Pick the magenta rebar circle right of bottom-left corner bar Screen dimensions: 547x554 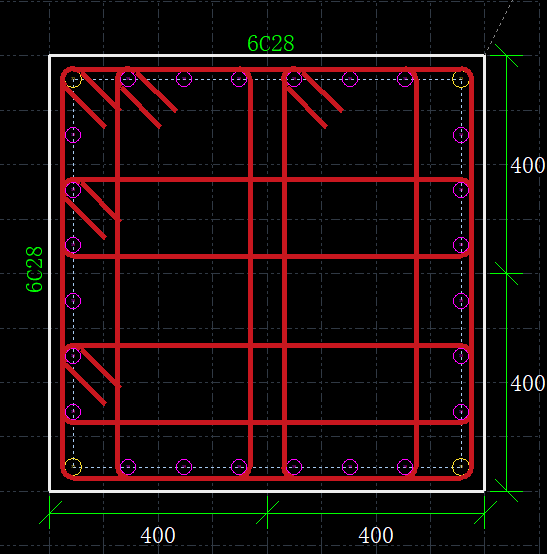(x=128, y=467)
